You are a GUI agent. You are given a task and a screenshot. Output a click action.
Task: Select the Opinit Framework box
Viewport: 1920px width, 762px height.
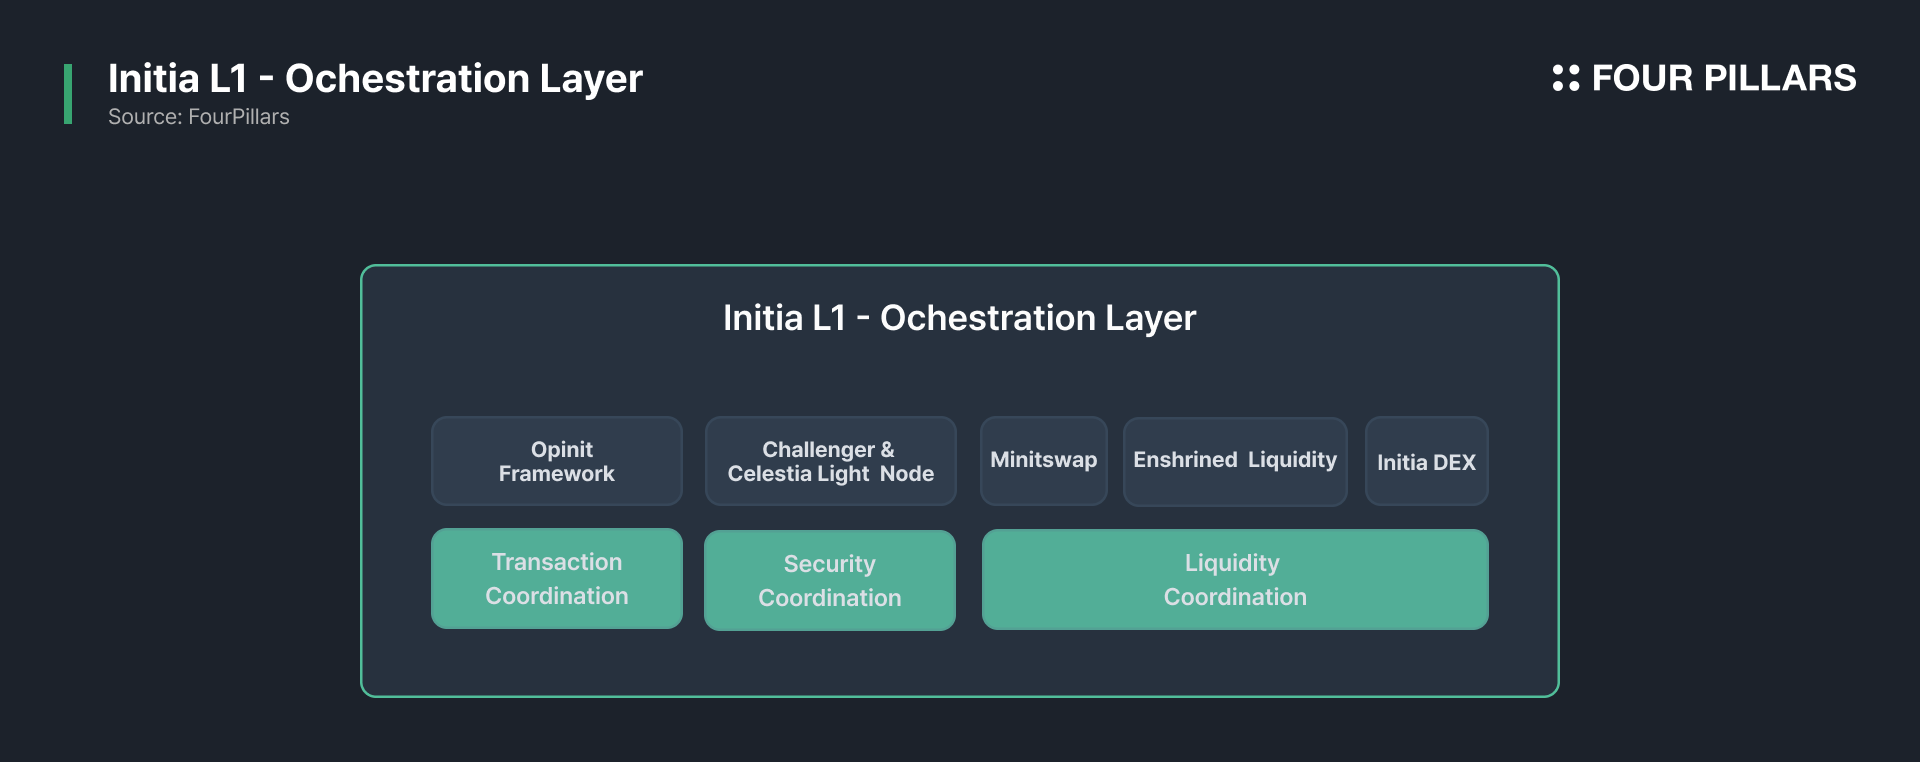point(557,461)
